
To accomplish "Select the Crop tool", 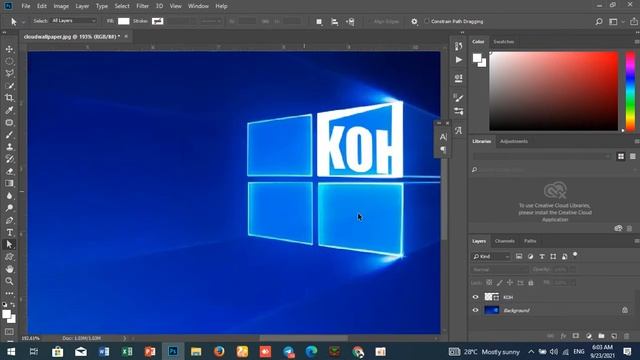I will tap(9, 98).
